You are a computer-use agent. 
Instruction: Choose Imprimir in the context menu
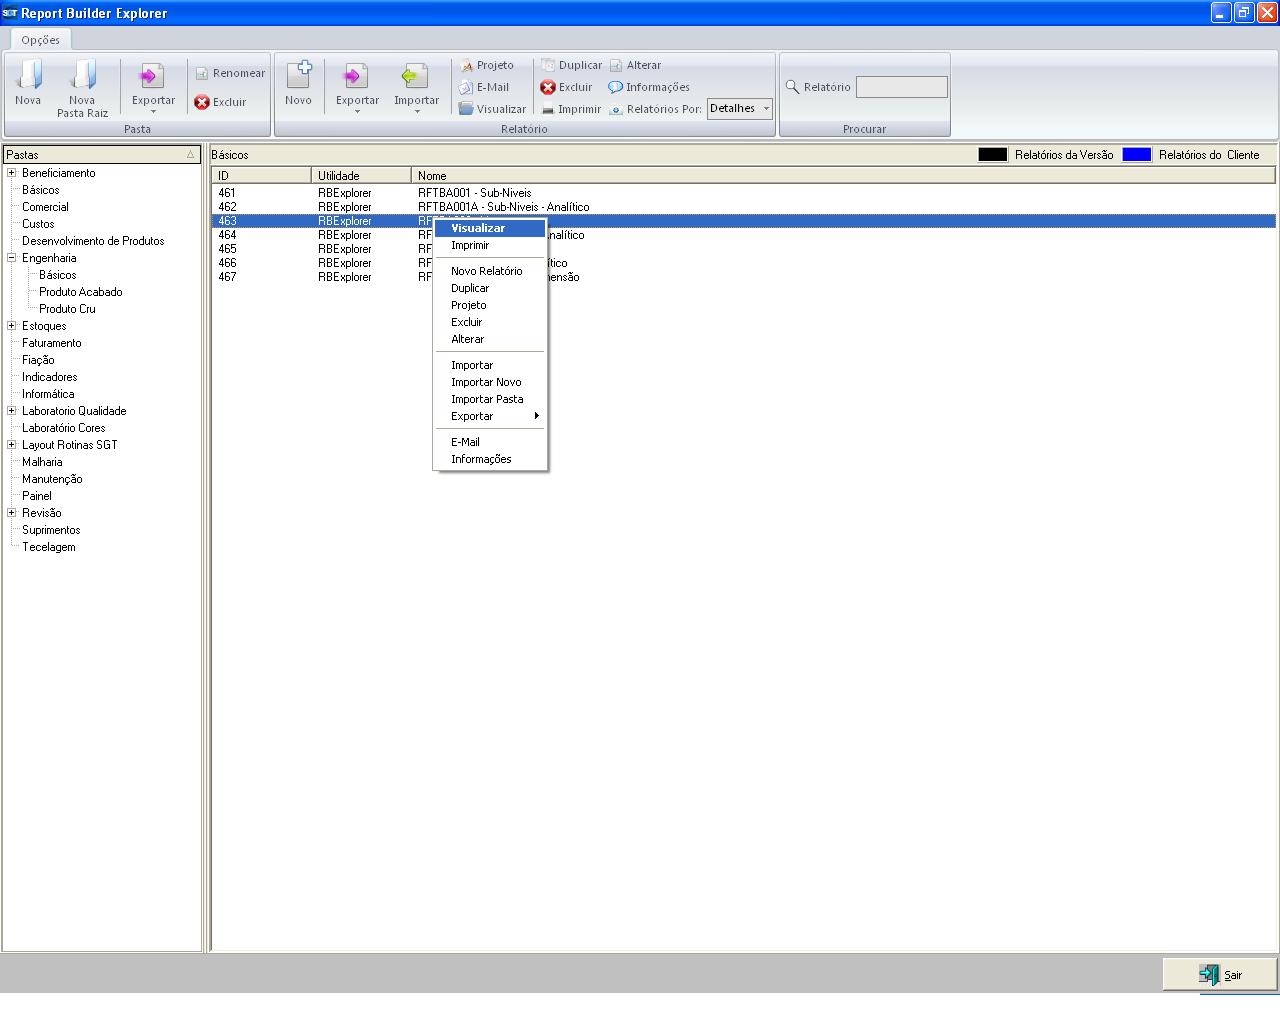(490, 245)
